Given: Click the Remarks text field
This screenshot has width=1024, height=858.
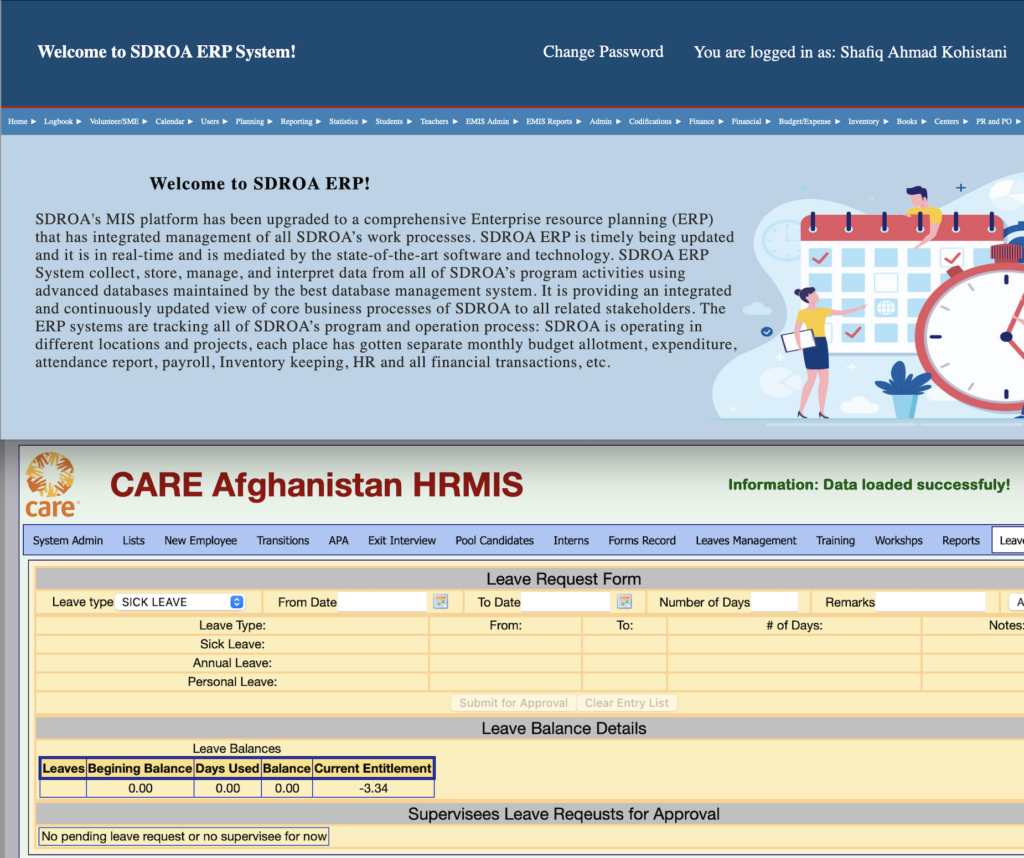Looking at the screenshot, I should pos(930,602).
